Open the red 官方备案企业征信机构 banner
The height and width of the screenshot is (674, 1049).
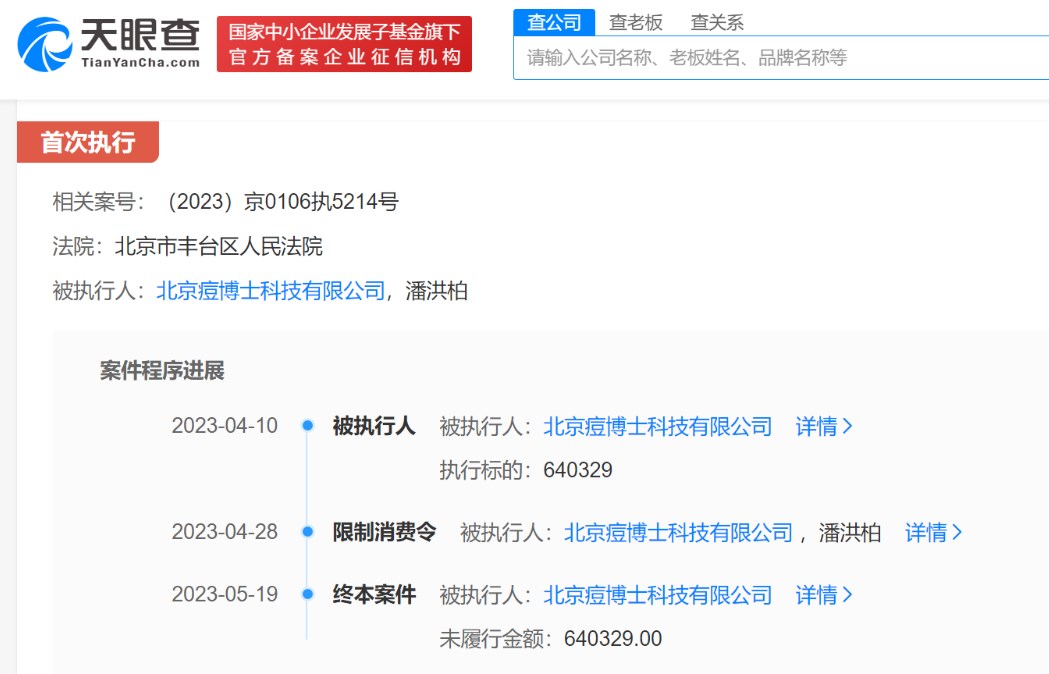(345, 44)
